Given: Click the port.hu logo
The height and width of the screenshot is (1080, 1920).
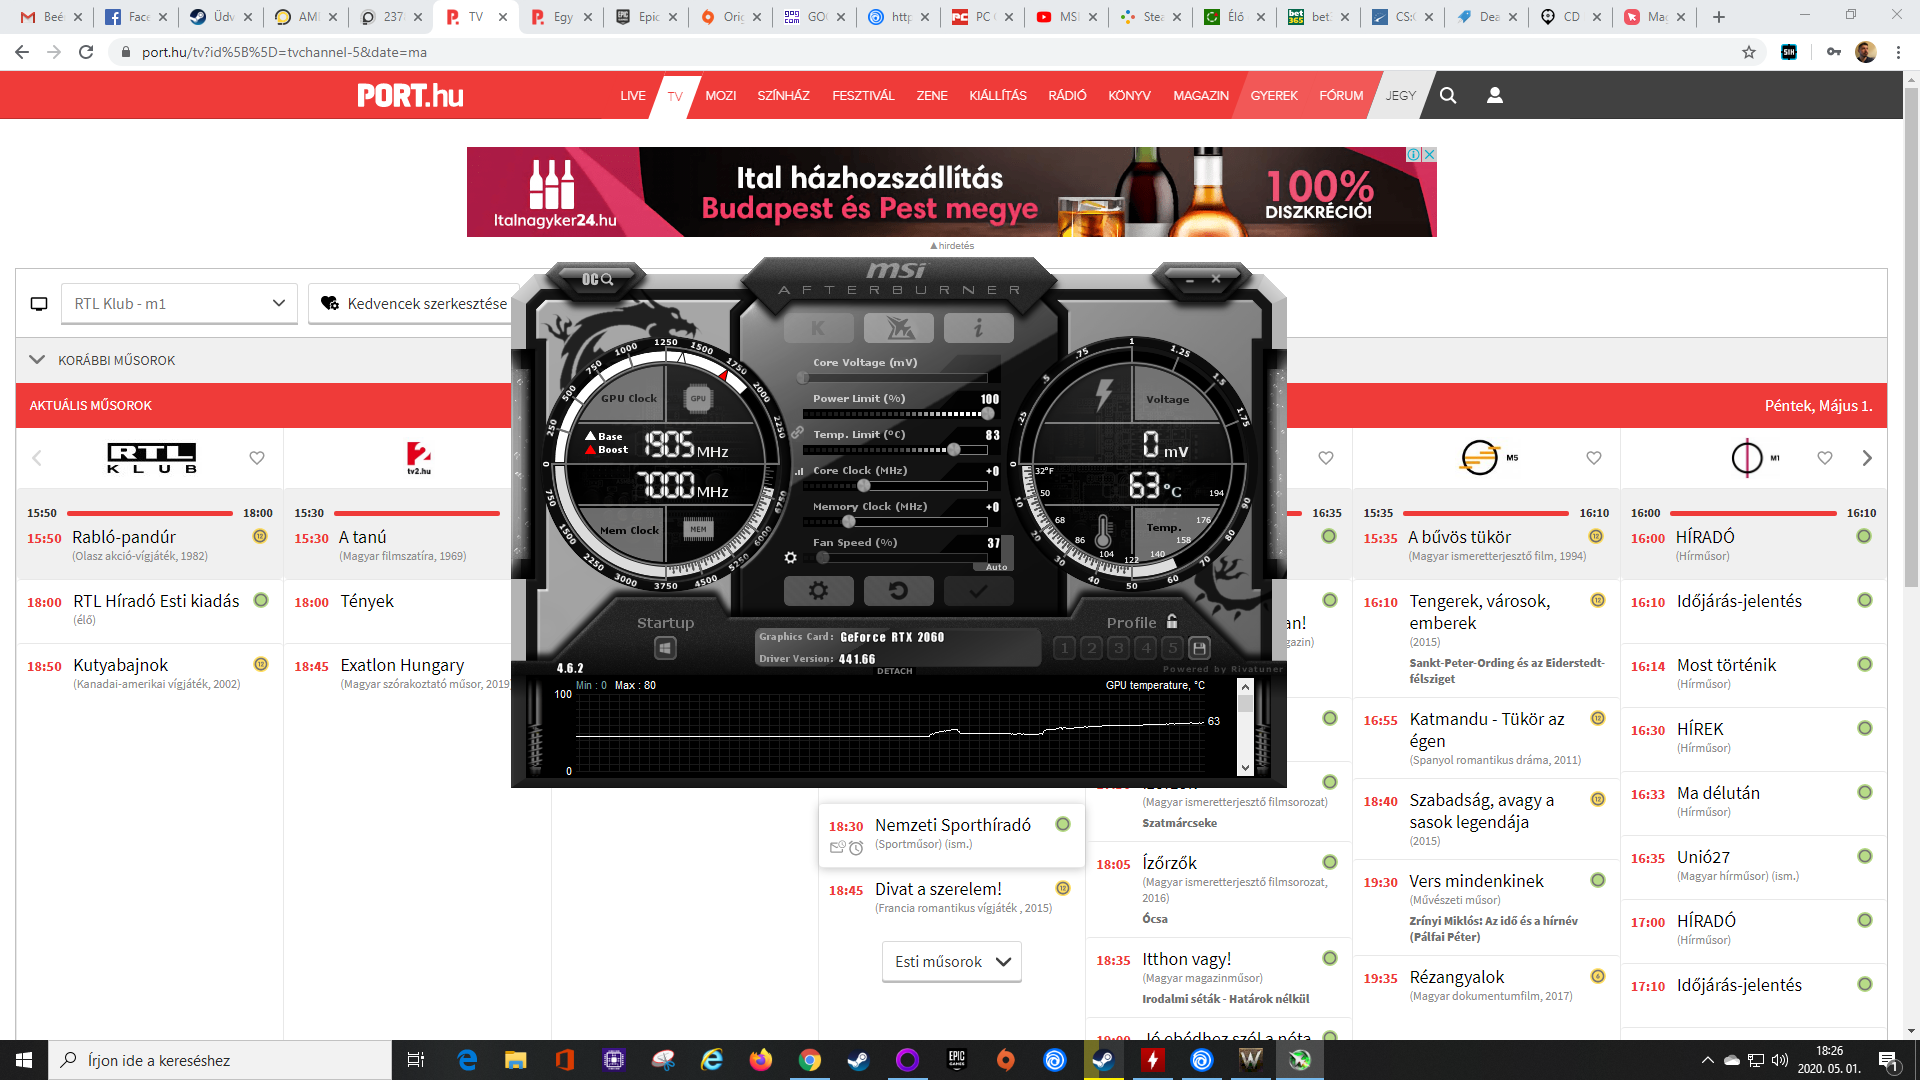Looking at the screenshot, I should pos(410,95).
